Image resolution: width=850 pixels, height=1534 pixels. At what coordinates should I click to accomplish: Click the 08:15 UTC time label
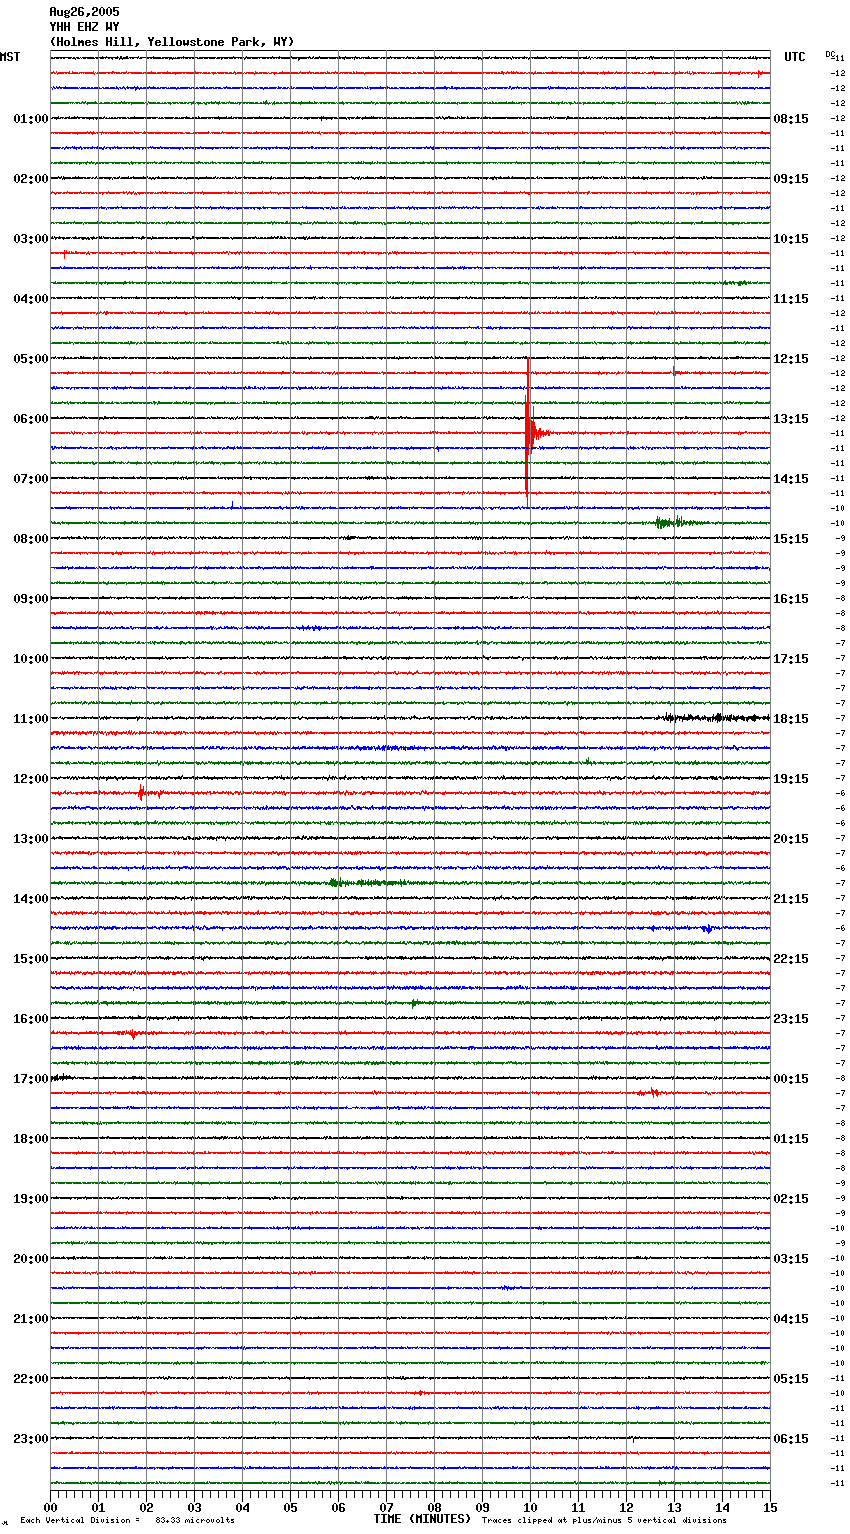click(x=791, y=119)
